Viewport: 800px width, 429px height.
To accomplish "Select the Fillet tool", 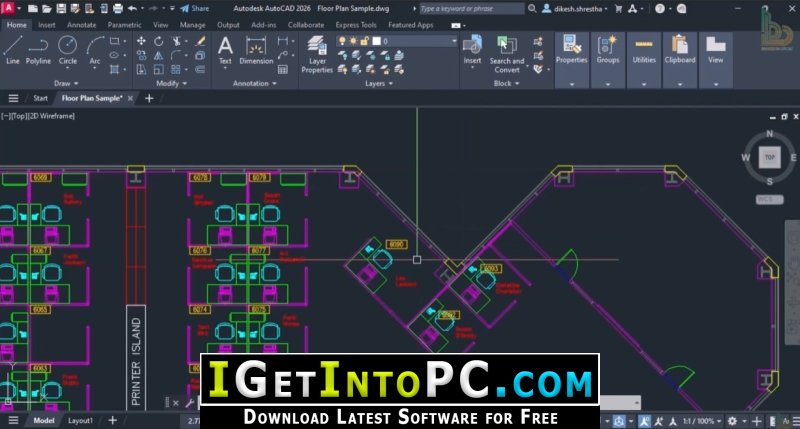I will click(x=176, y=55).
